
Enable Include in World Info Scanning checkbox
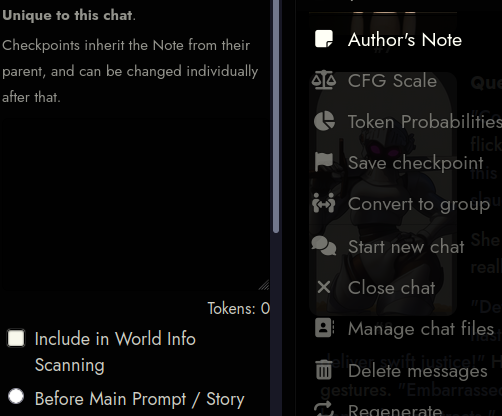pyautogui.click(x=16, y=338)
